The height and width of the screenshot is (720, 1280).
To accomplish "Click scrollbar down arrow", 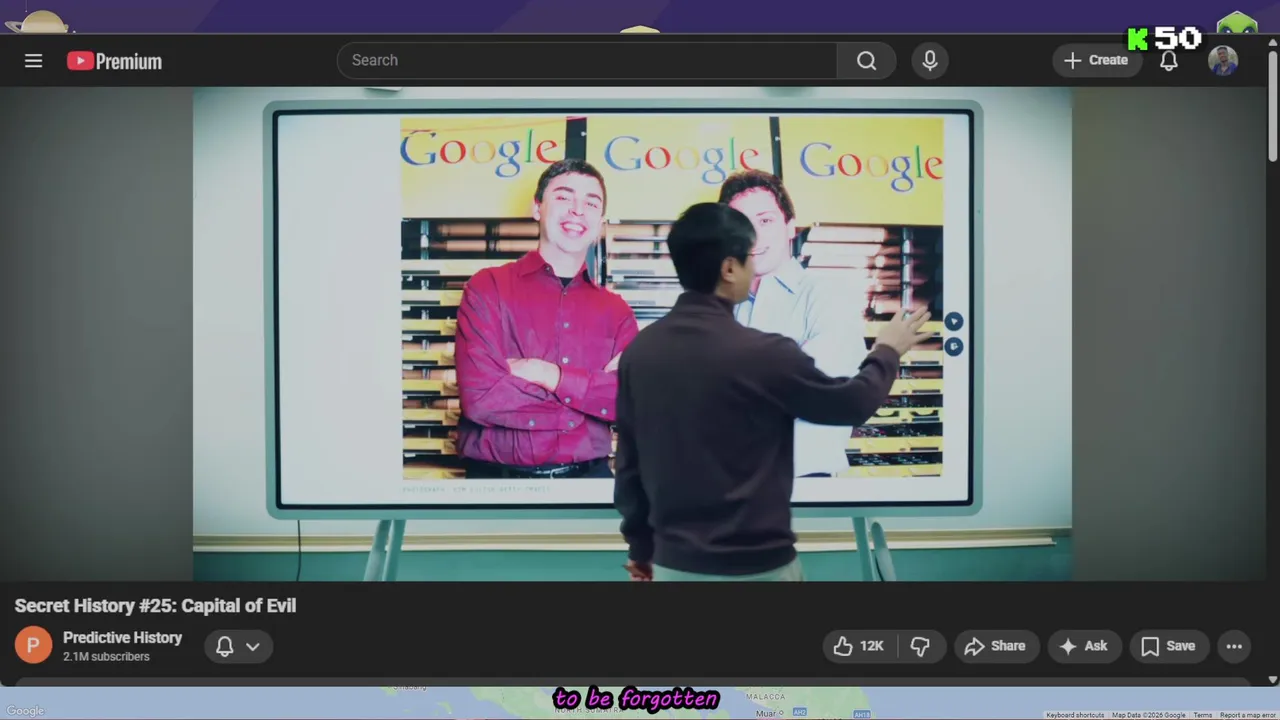I will 1272,679.
